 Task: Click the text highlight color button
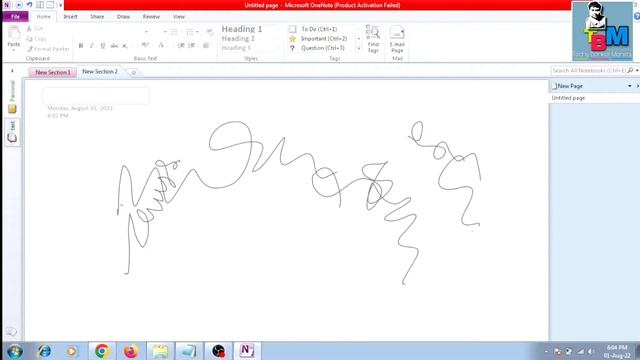(x=145, y=45)
